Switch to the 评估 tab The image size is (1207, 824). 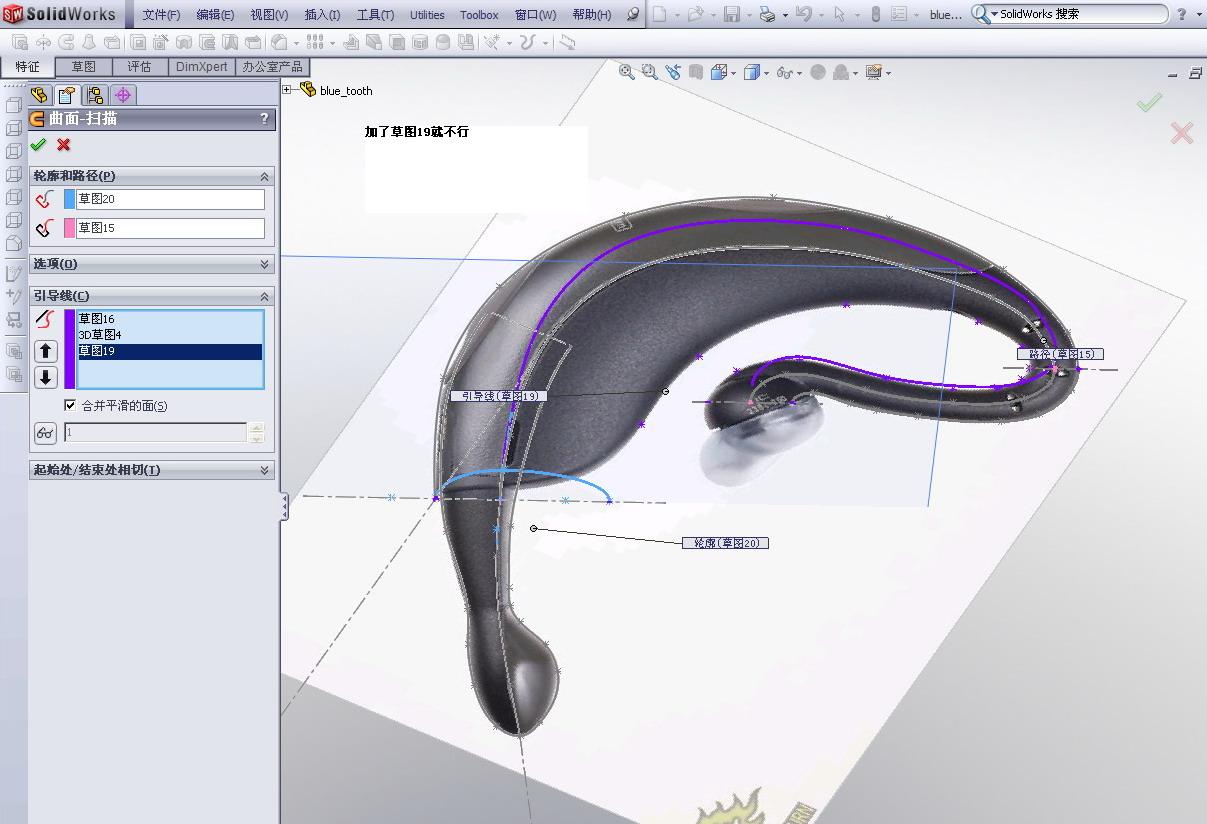(x=139, y=67)
